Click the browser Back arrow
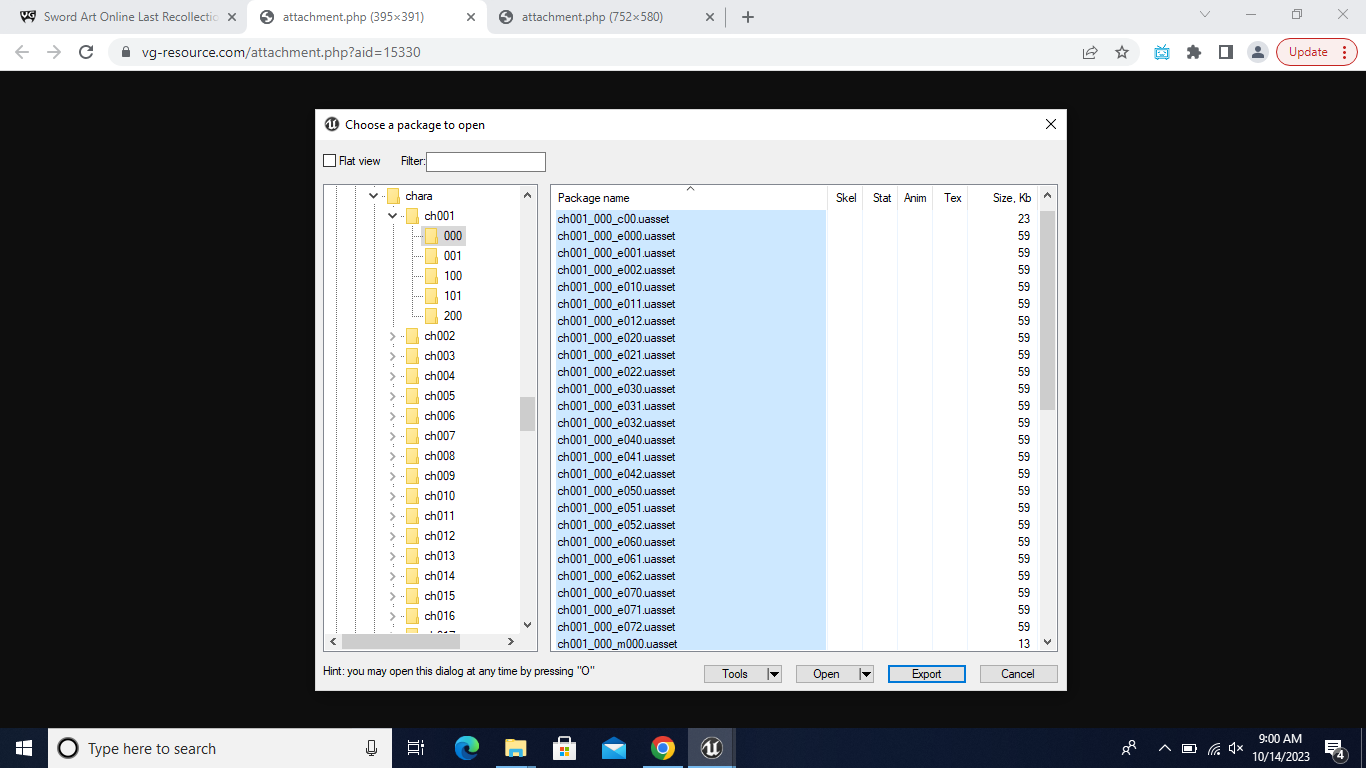 tap(22, 52)
